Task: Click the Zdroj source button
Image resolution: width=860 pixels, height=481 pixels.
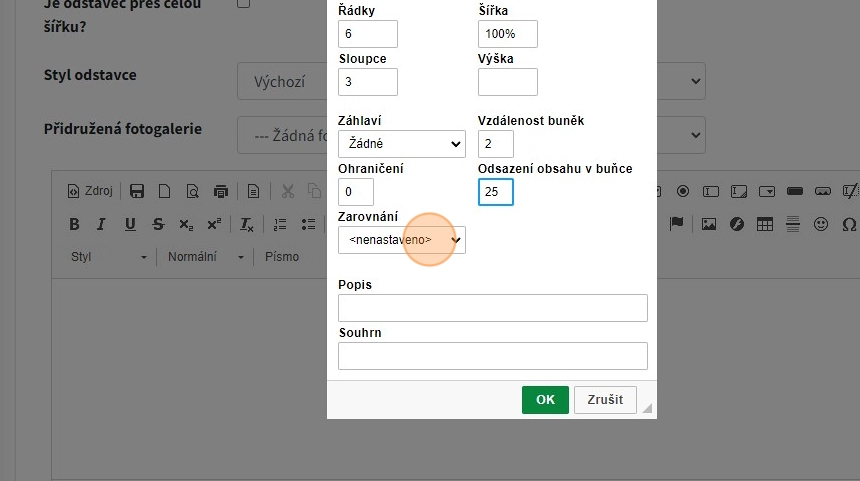Action: [x=90, y=191]
